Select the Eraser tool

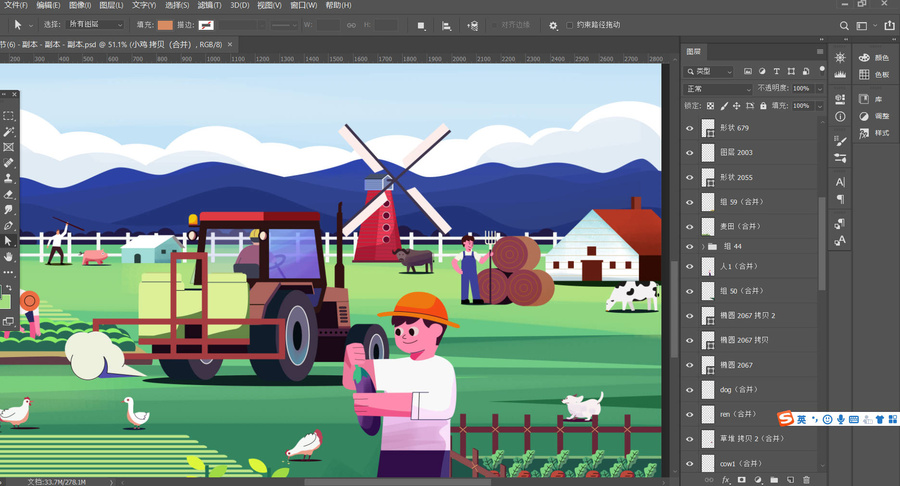point(9,195)
